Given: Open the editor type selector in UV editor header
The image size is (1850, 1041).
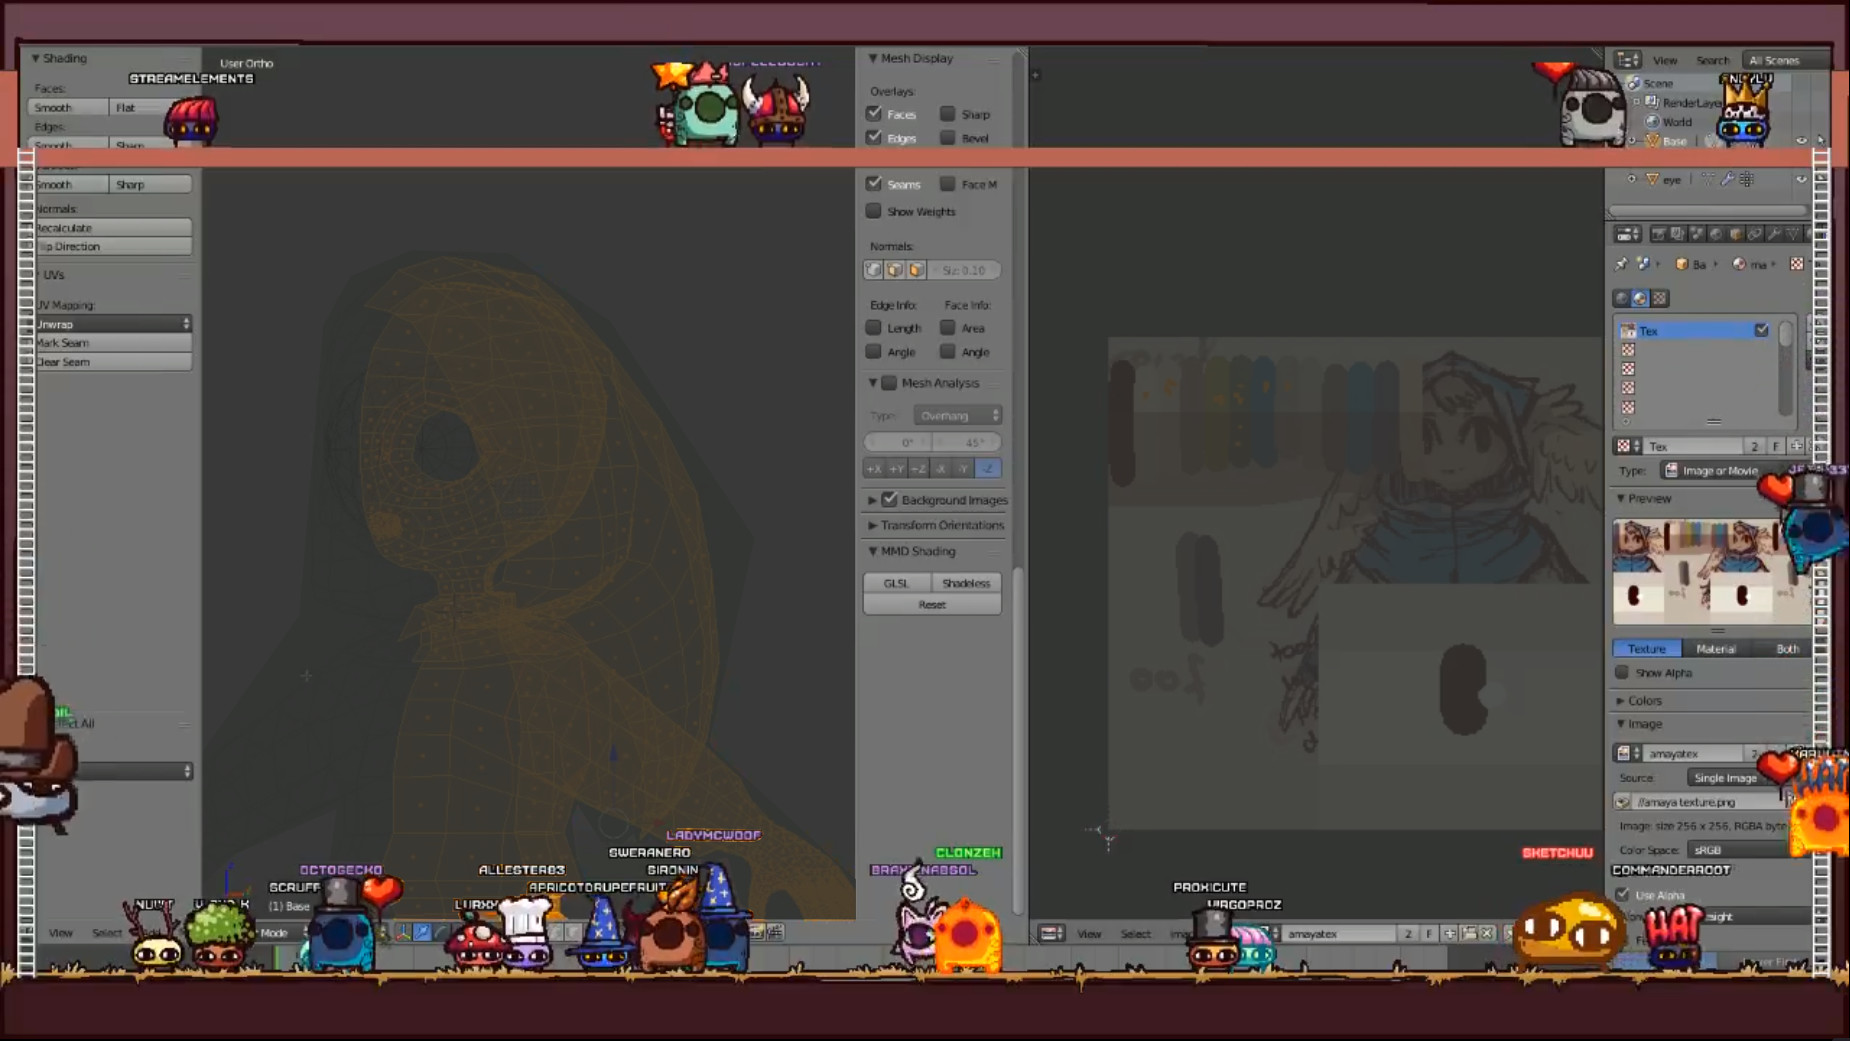Looking at the screenshot, I should [x=1053, y=933].
